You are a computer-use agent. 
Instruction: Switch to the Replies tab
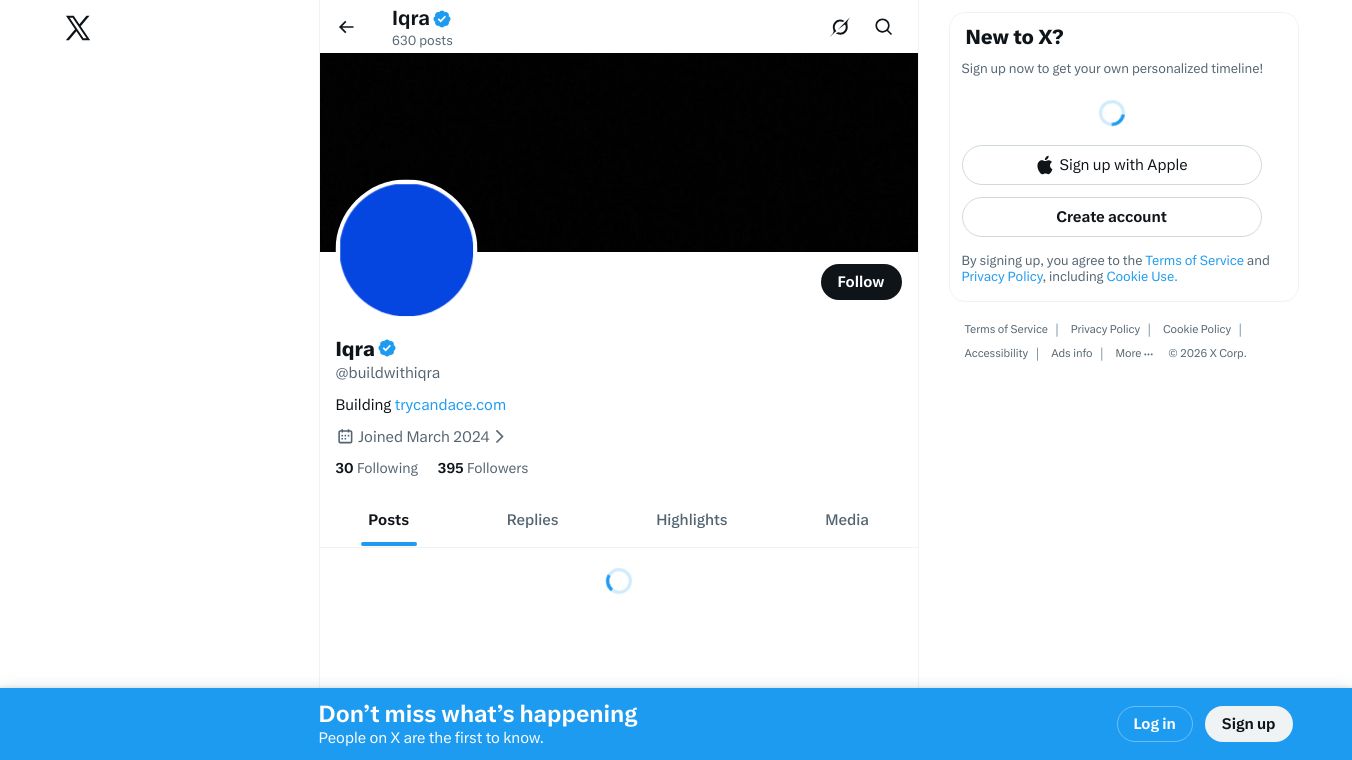pos(532,520)
